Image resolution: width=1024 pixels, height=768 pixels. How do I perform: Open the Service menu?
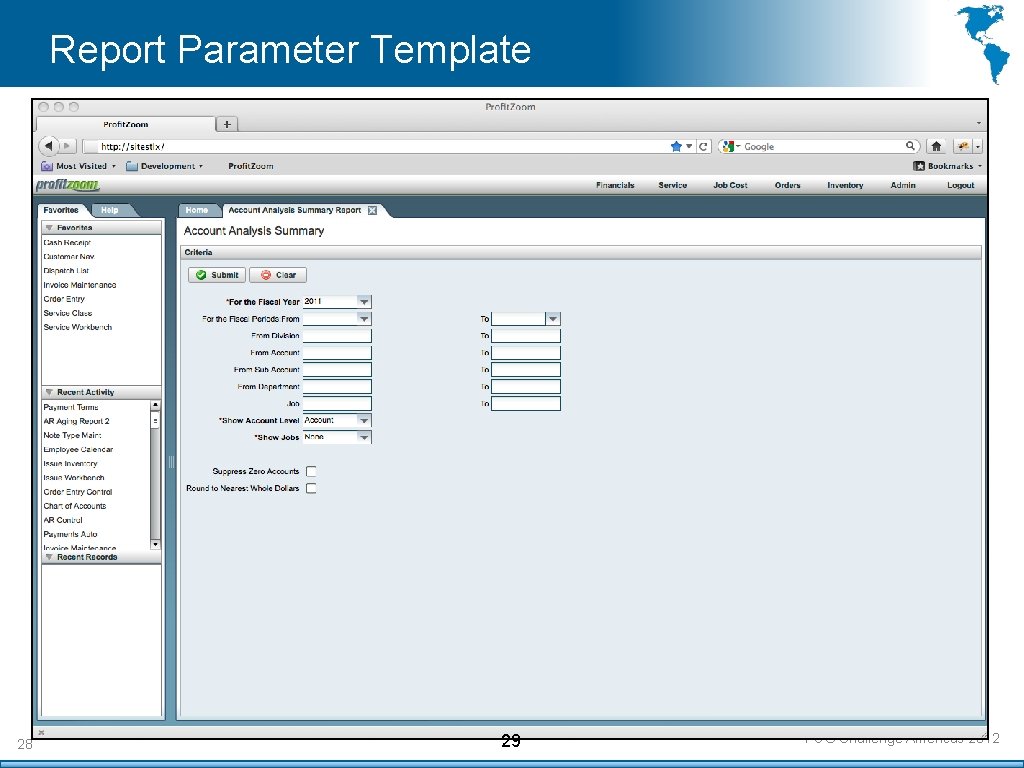coord(673,185)
